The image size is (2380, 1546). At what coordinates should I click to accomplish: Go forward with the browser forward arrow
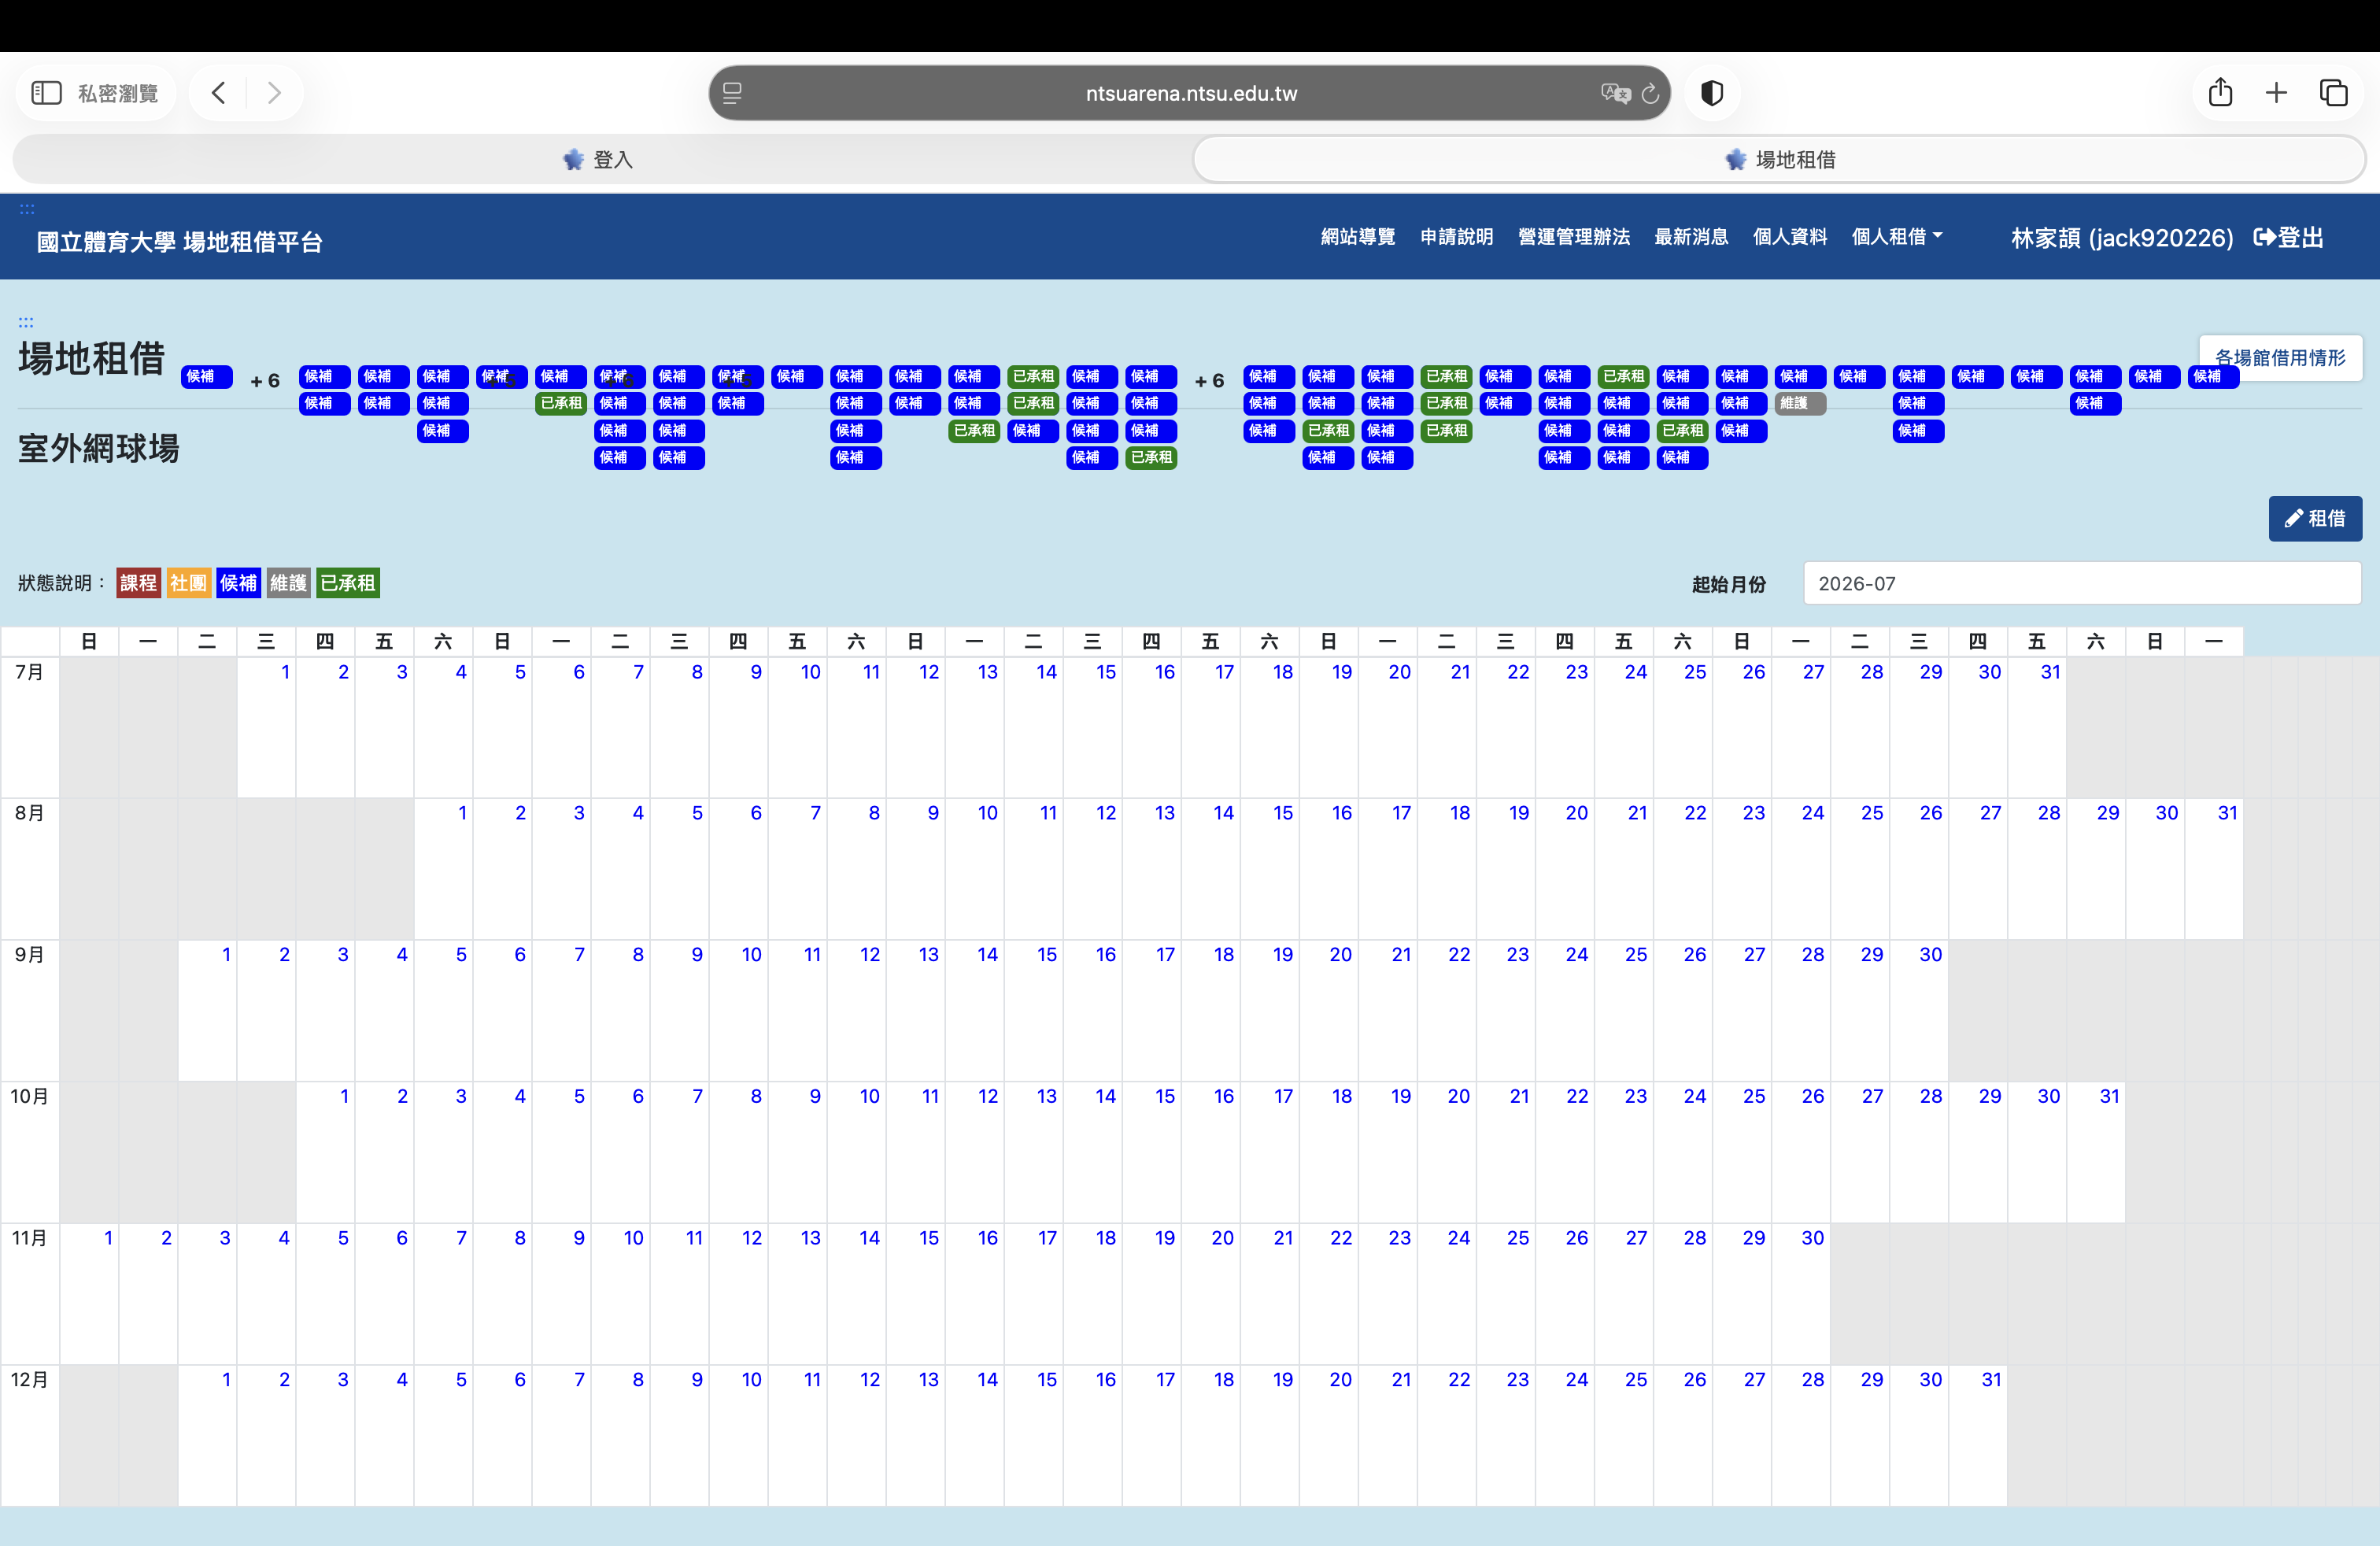tap(274, 93)
